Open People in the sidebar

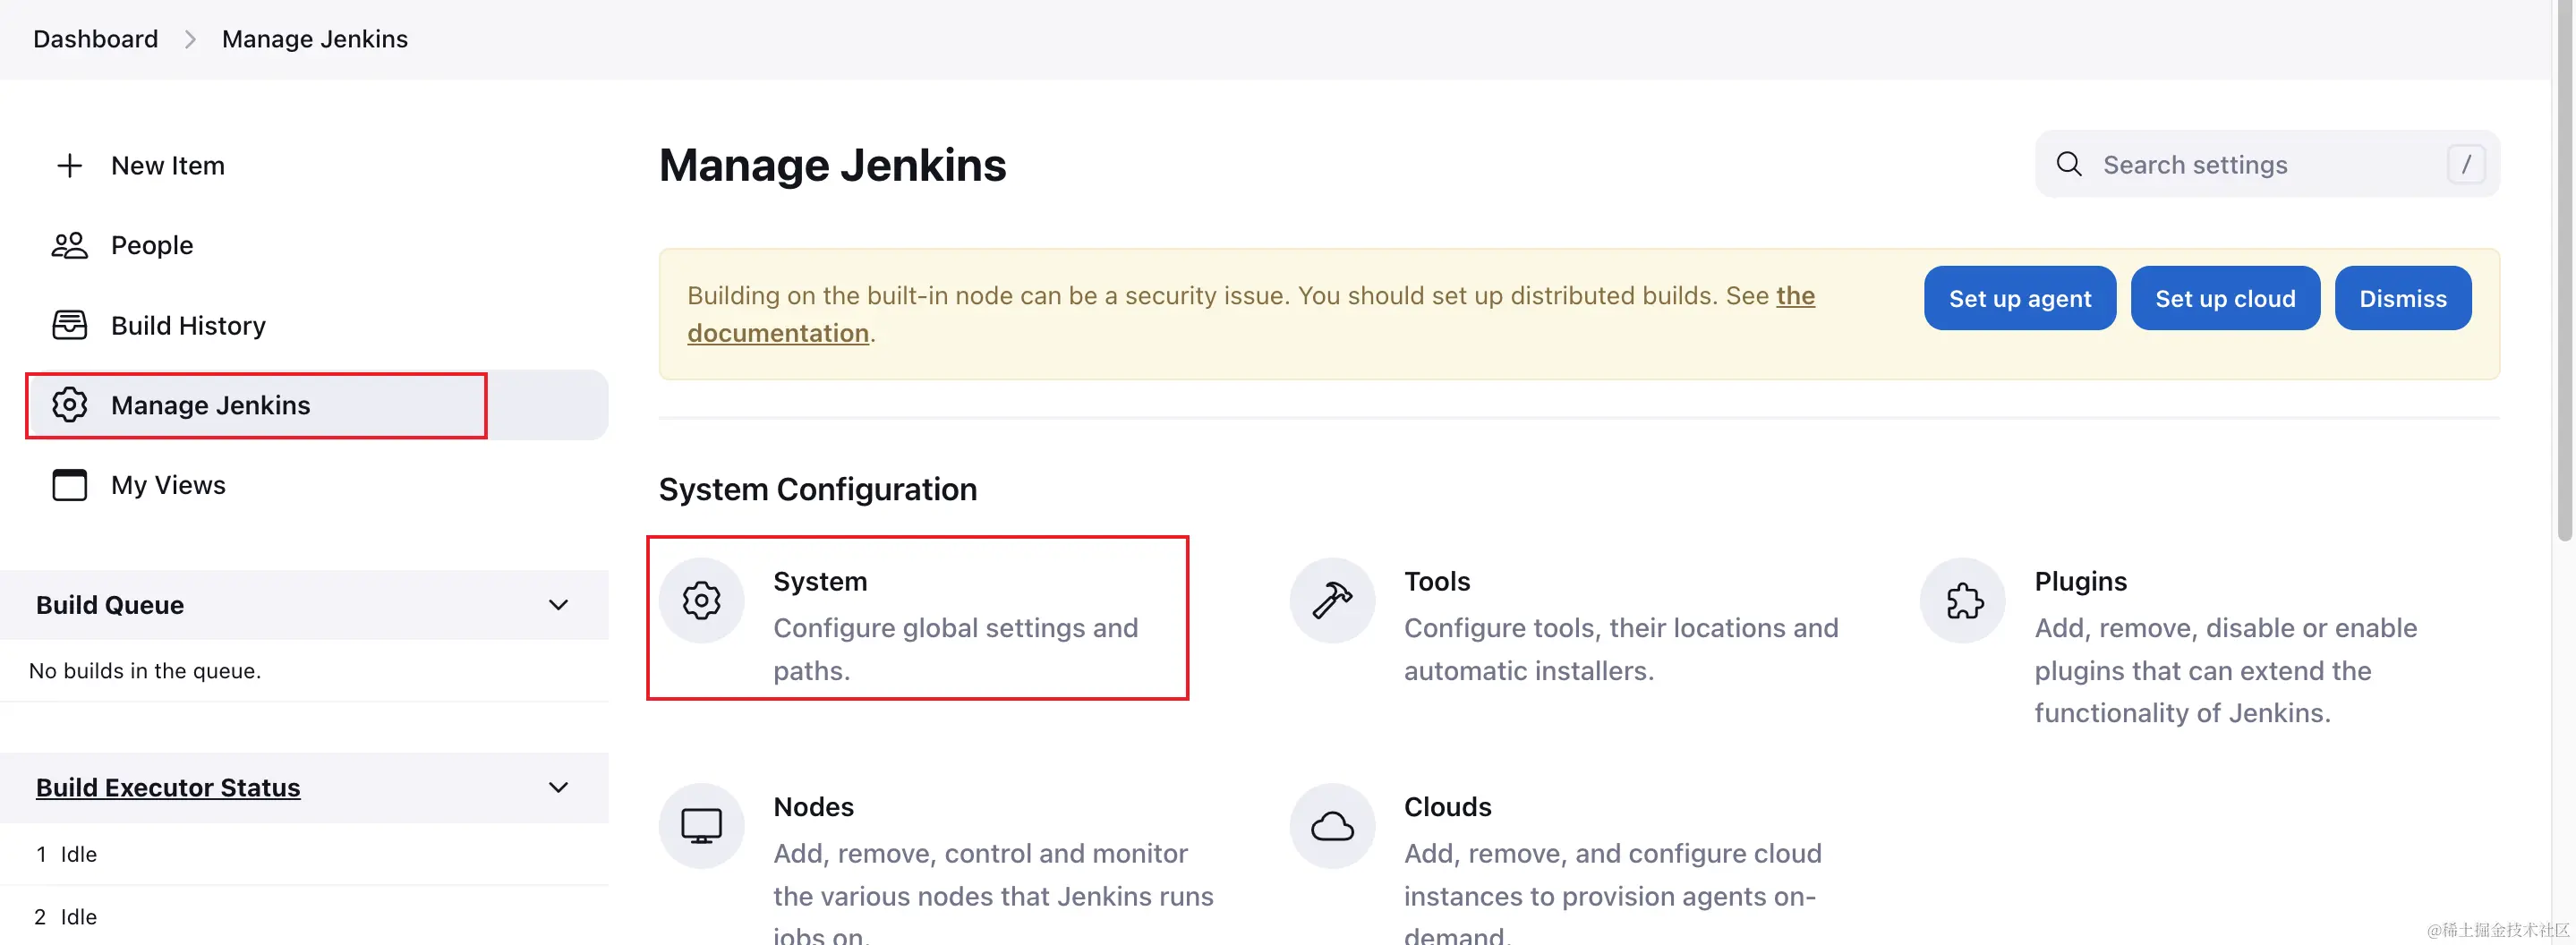click(x=152, y=245)
